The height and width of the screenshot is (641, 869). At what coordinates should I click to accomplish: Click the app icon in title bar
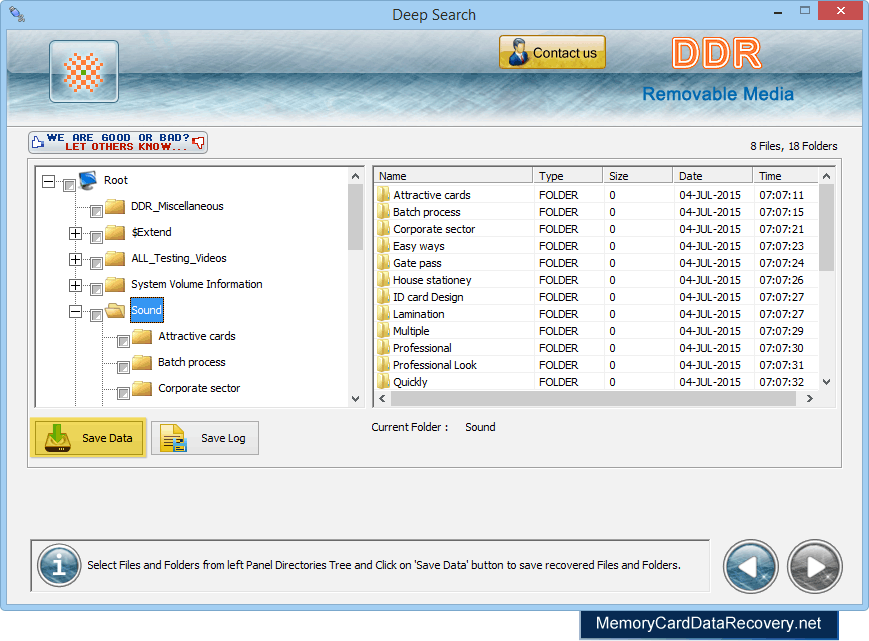(17, 14)
